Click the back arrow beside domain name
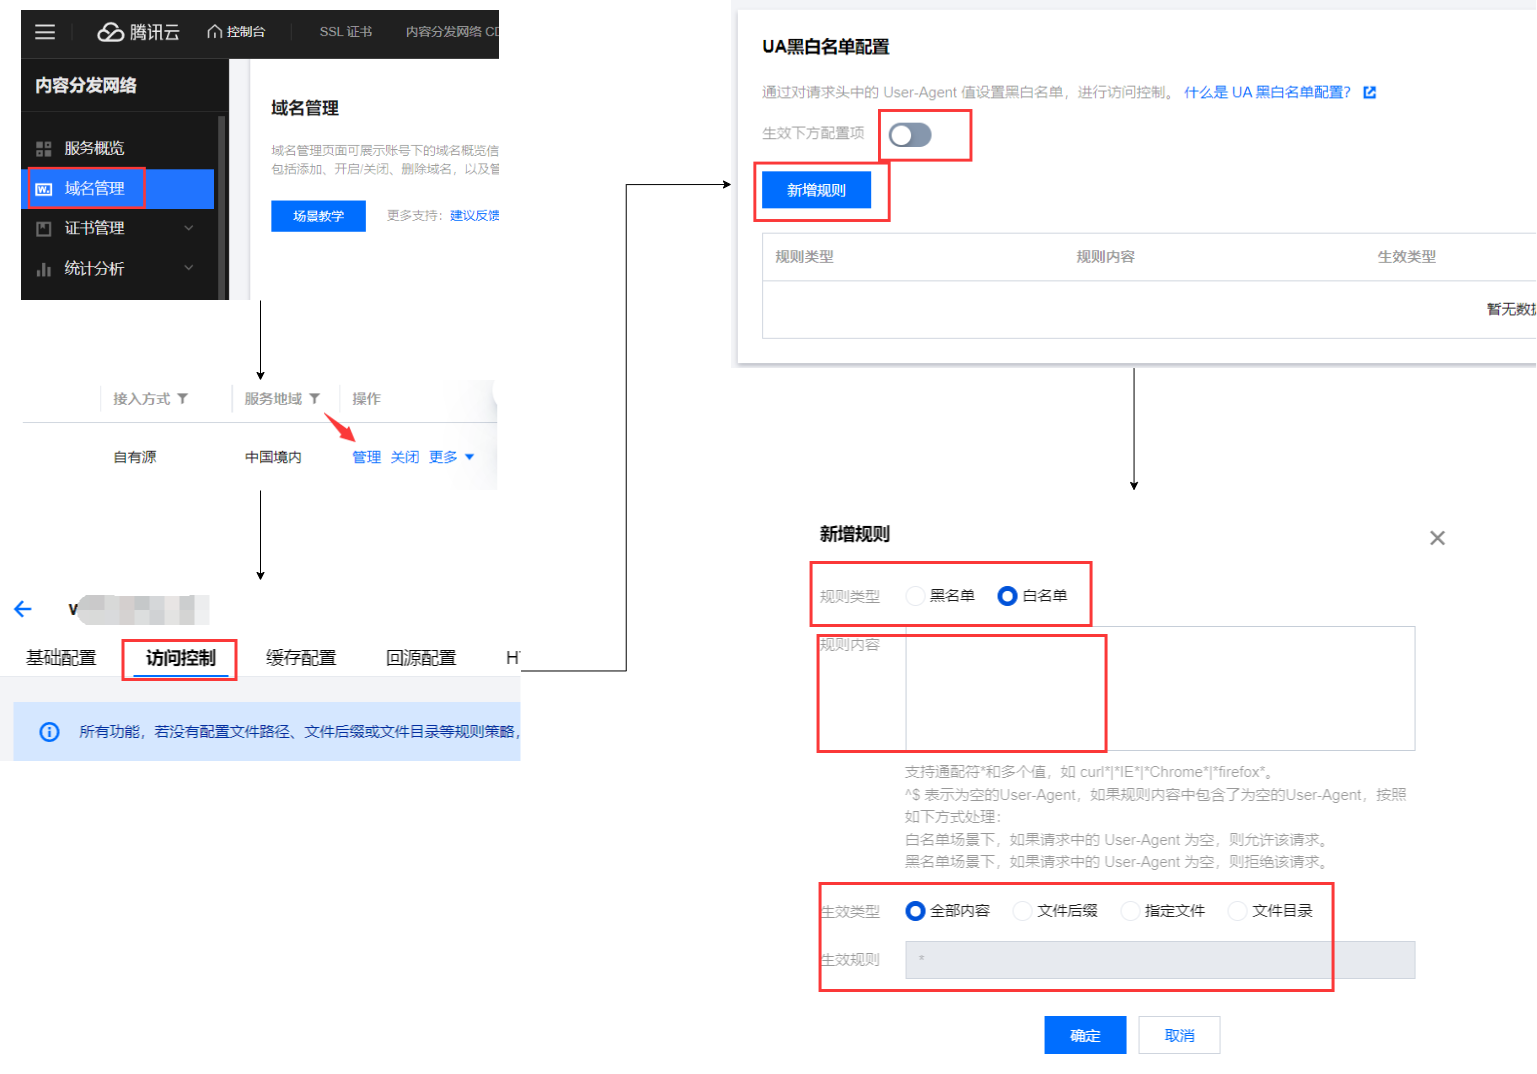The width and height of the screenshot is (1537, 1074). point(23,609)
